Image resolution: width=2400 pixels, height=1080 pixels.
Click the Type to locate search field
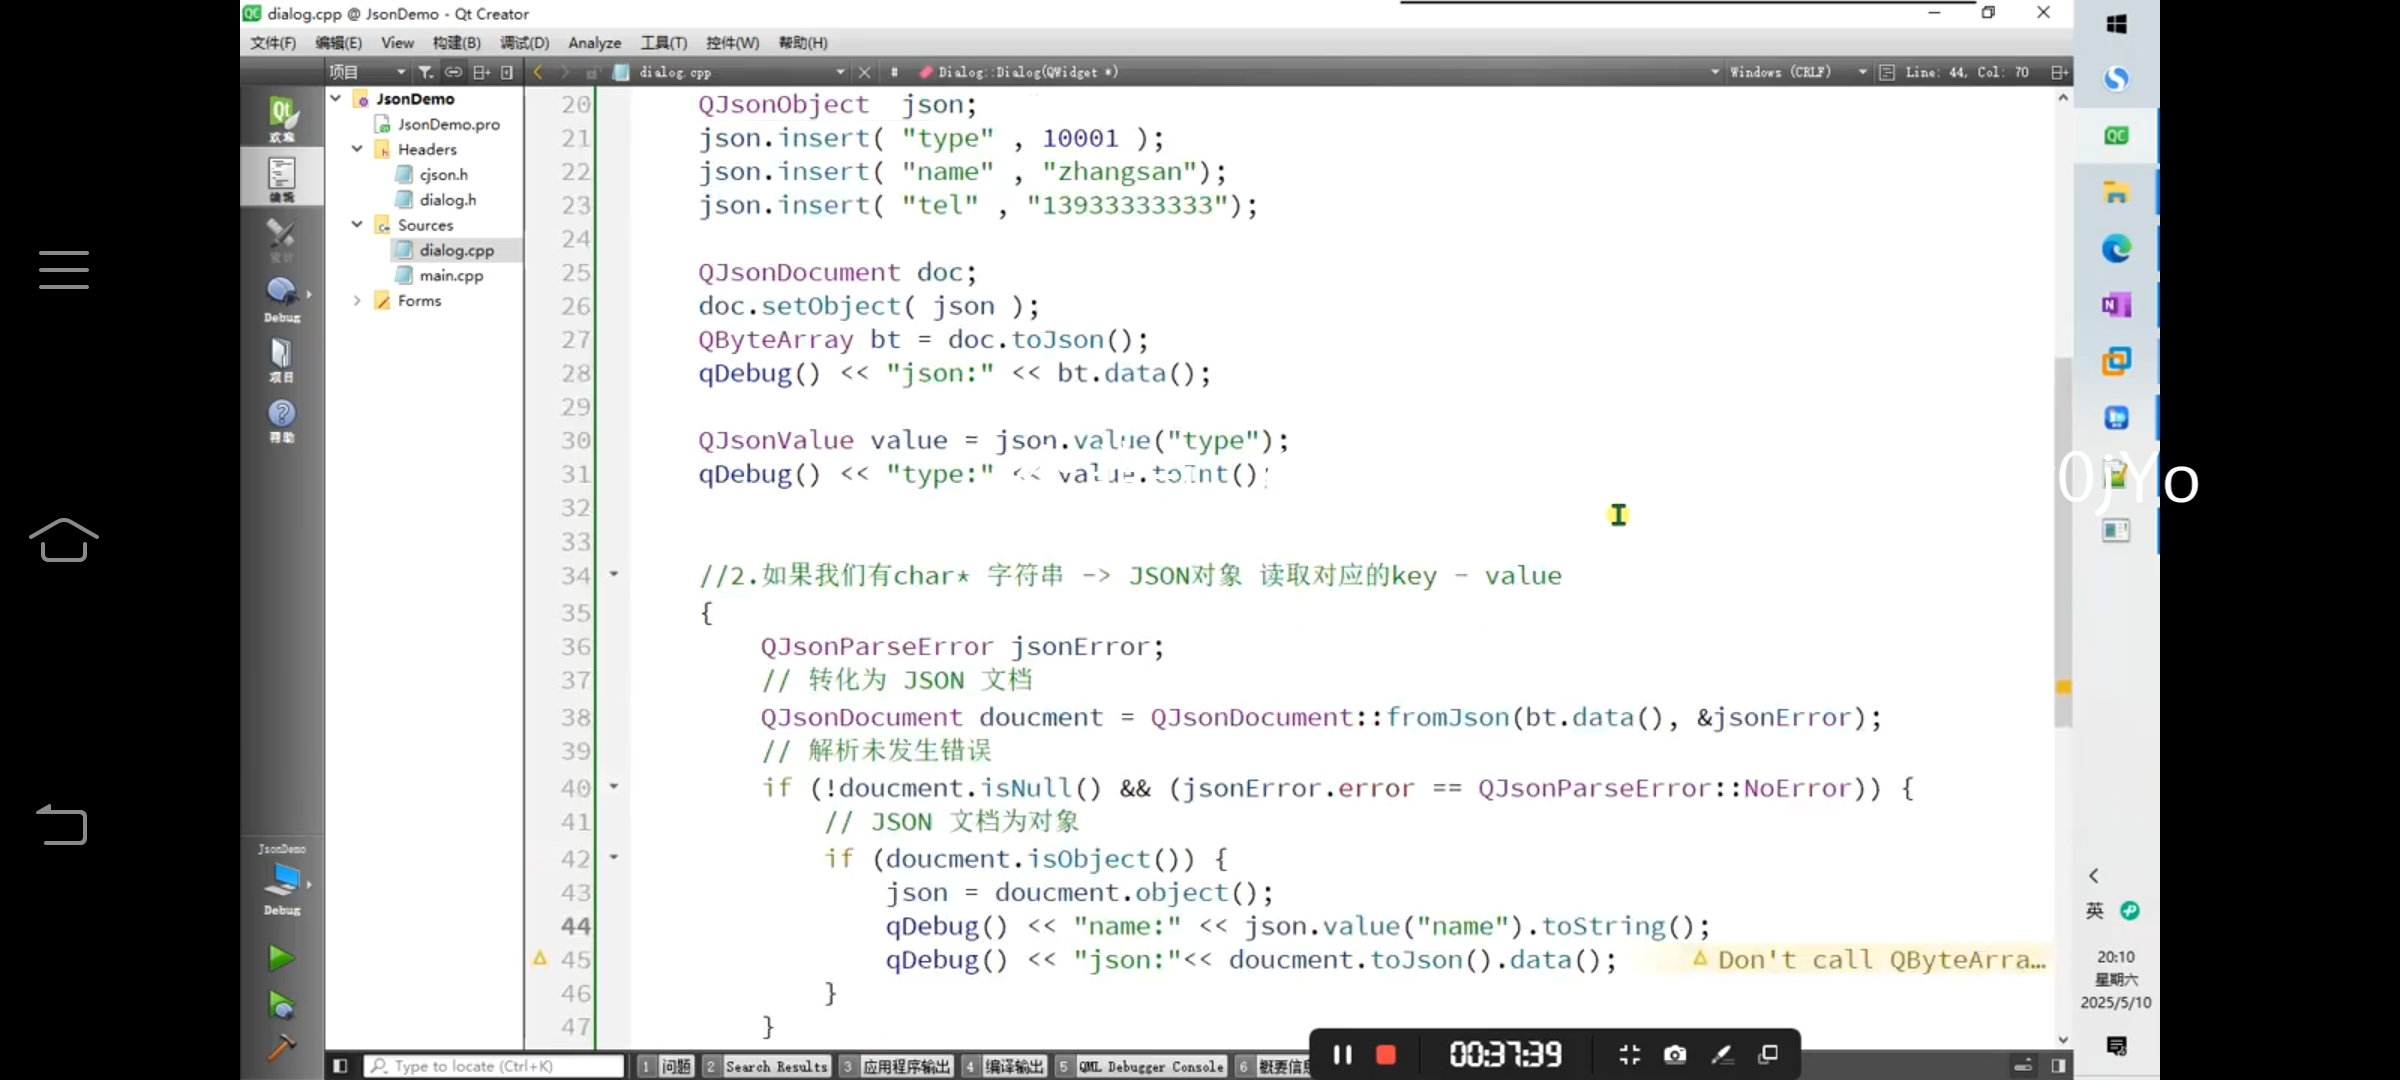495,1066
